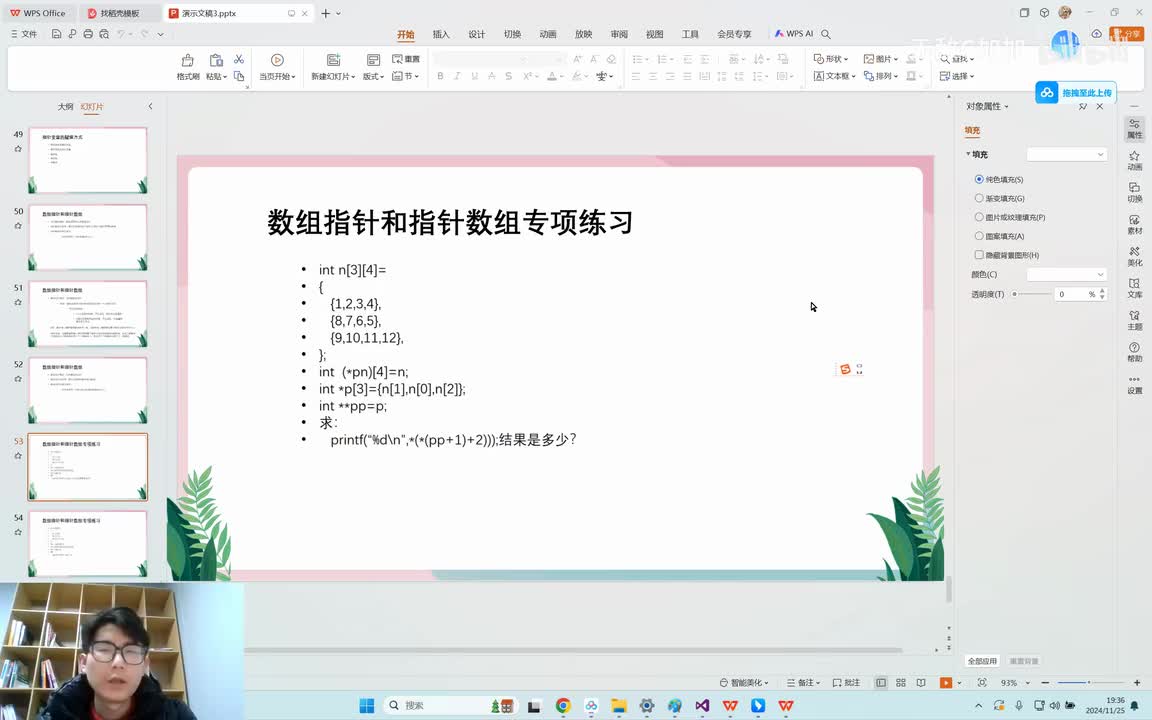
Task: Switch to the Outline (大纲) pane tab
Action: tap(65, 107)
